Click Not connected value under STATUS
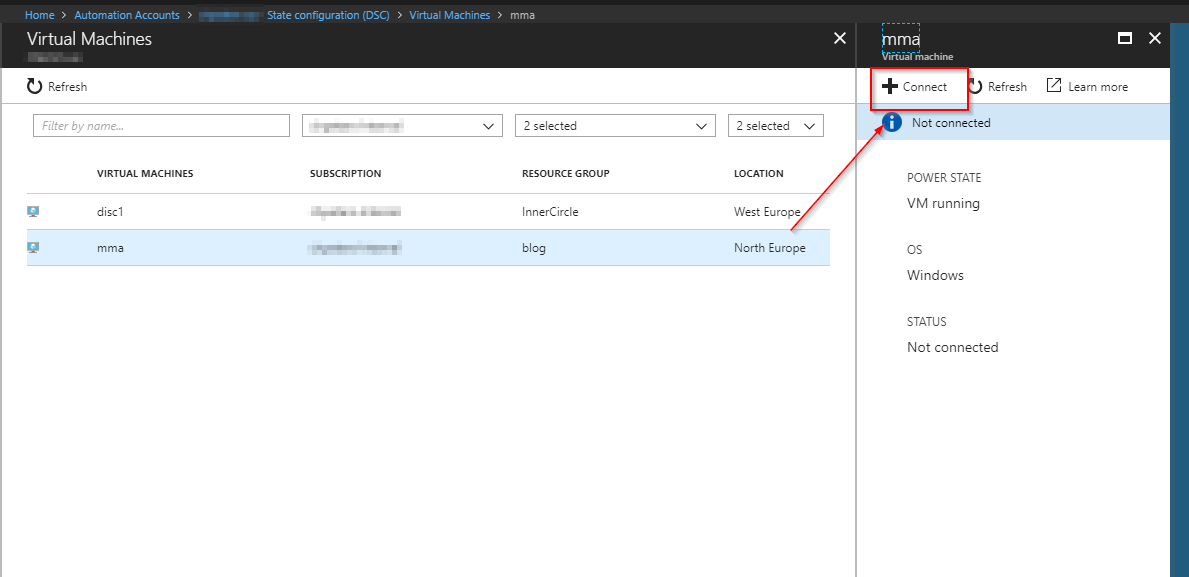 952,347
